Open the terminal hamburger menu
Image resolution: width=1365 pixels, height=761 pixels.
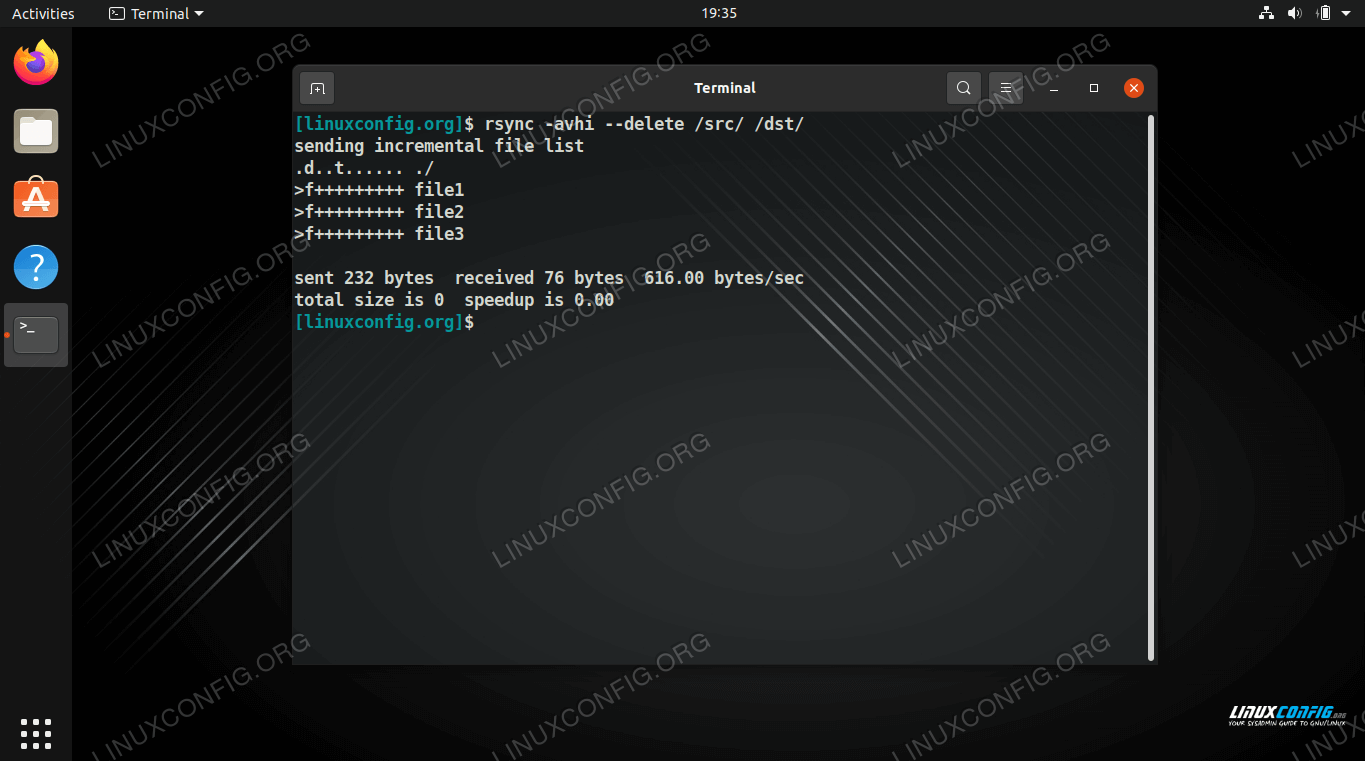click(1006, 88)
